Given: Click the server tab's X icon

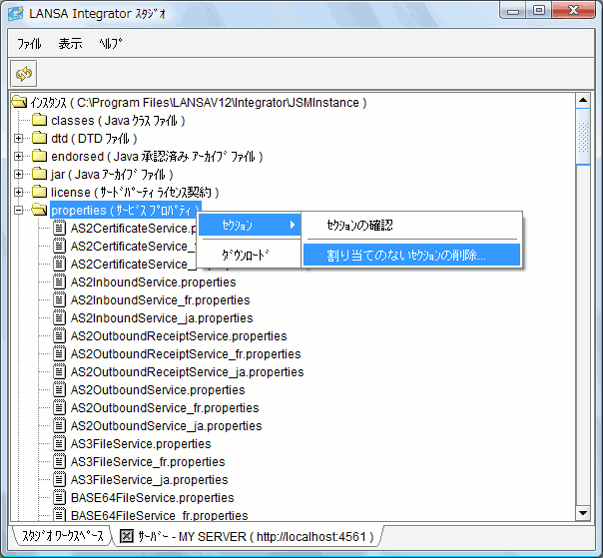Looking at the screenshot, I should click(127, 536).
